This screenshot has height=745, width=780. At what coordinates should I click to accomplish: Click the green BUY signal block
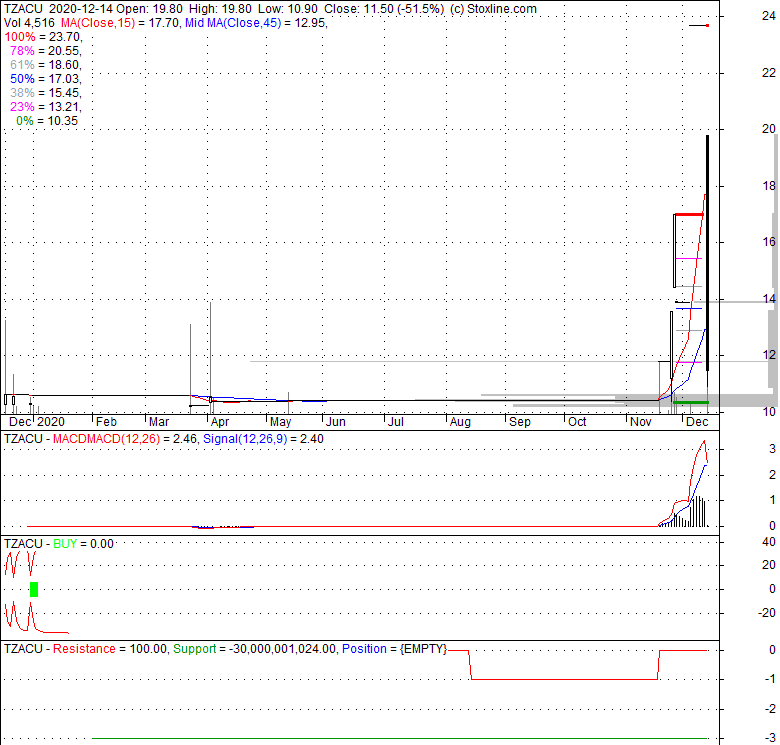point(34,589)
